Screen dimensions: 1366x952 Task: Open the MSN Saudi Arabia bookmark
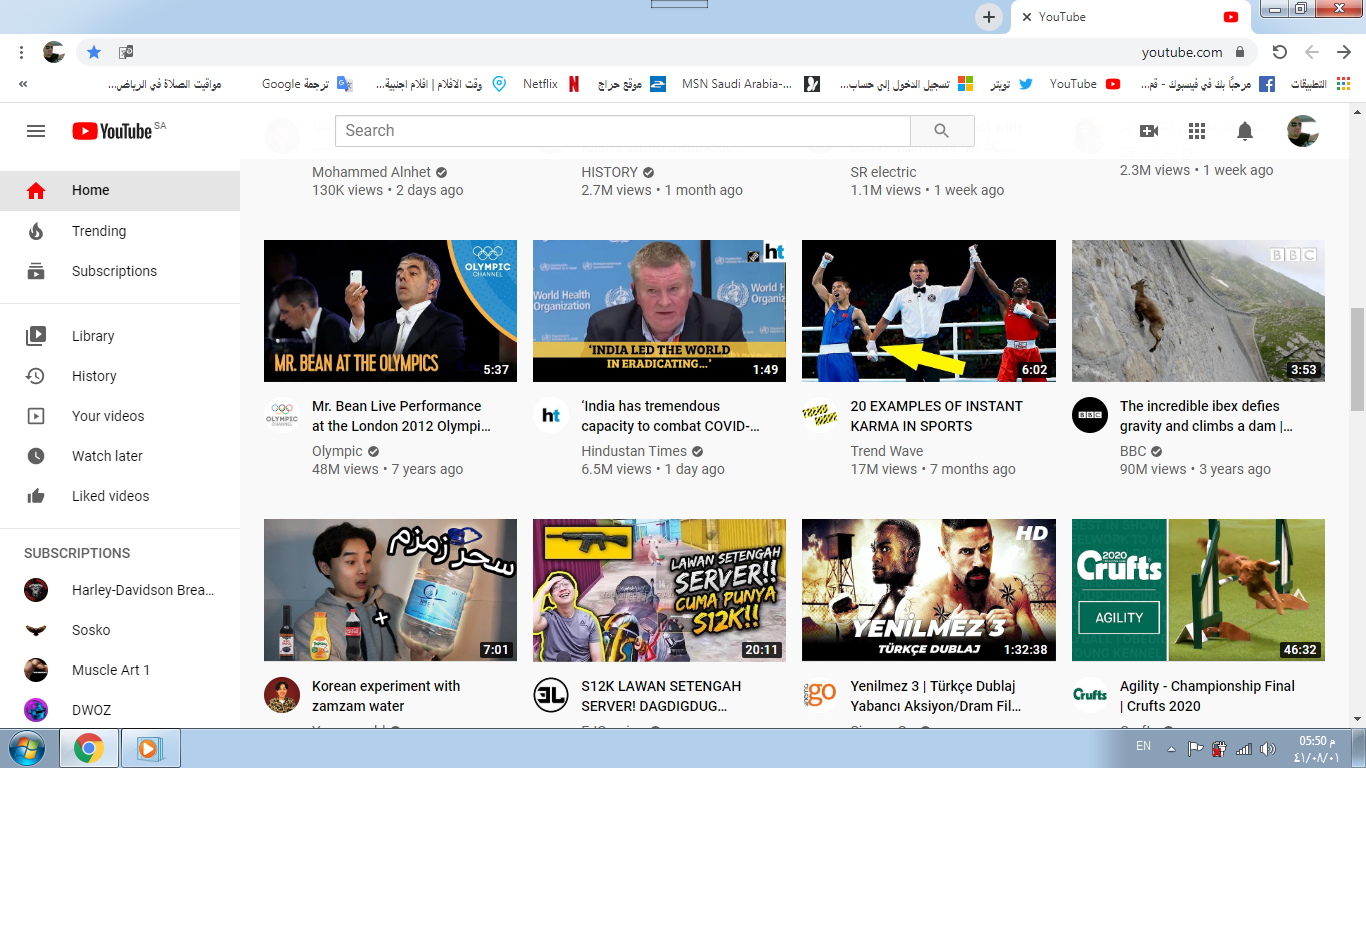point(750,84)
